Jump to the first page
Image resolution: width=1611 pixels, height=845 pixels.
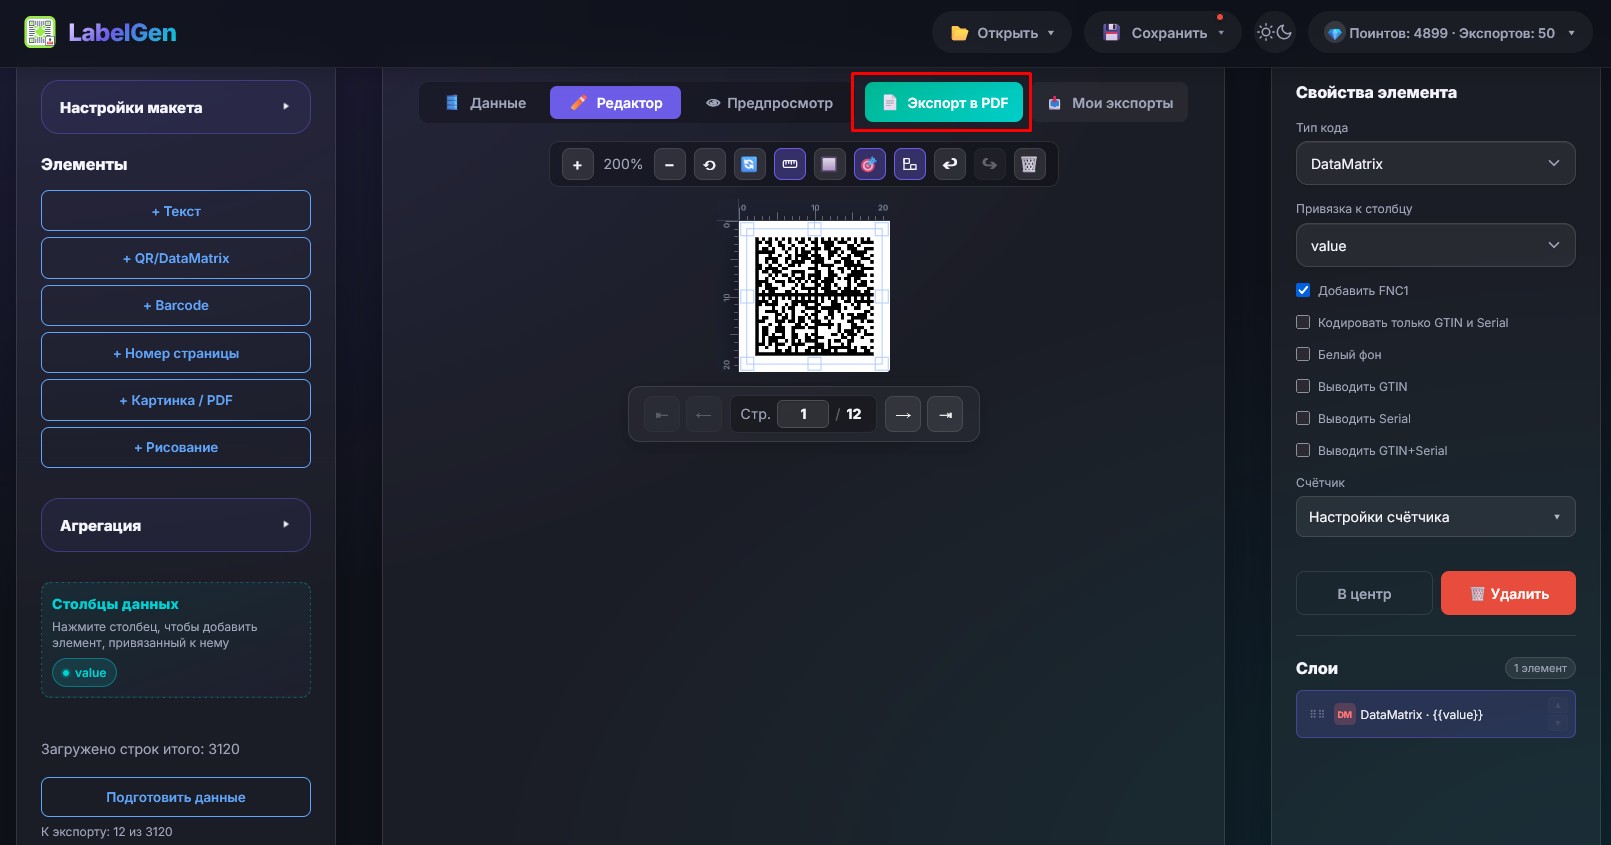coord(661,414)
